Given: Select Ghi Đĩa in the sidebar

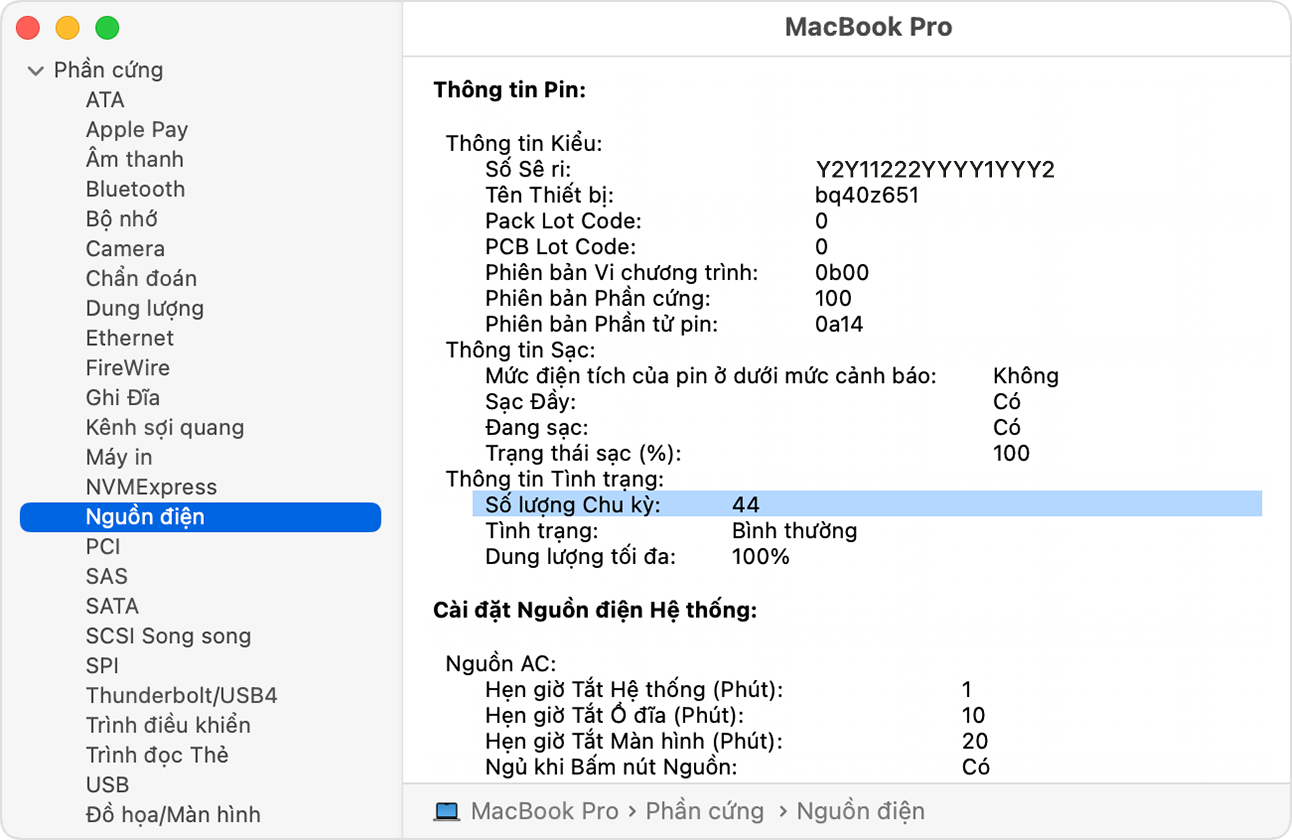Looking at the screenshot, I should (x=123, y=398).
